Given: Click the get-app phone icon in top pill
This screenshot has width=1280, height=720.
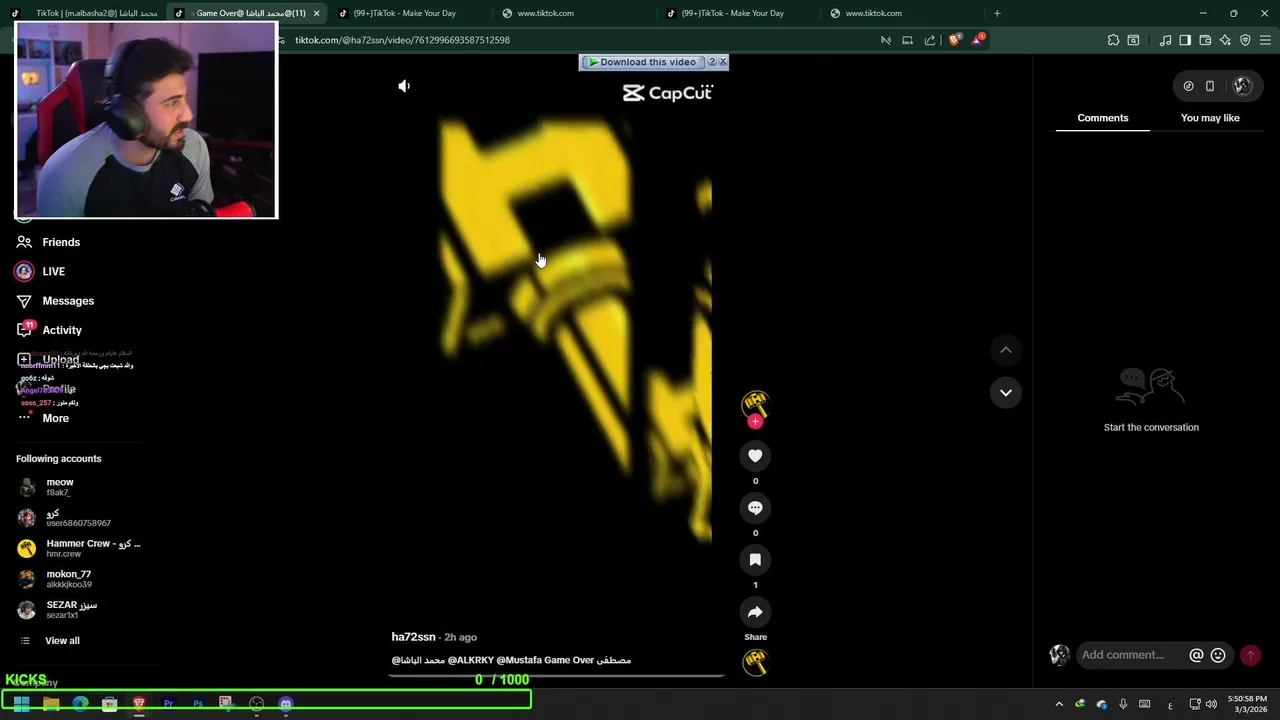Looking at the screenshot, I should click(1210, 86).
